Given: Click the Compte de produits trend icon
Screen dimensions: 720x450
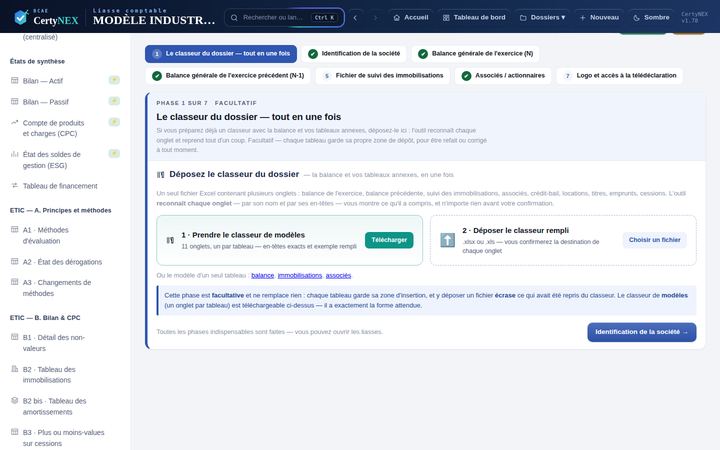Looking at the screenshot, I should point(15,123).
